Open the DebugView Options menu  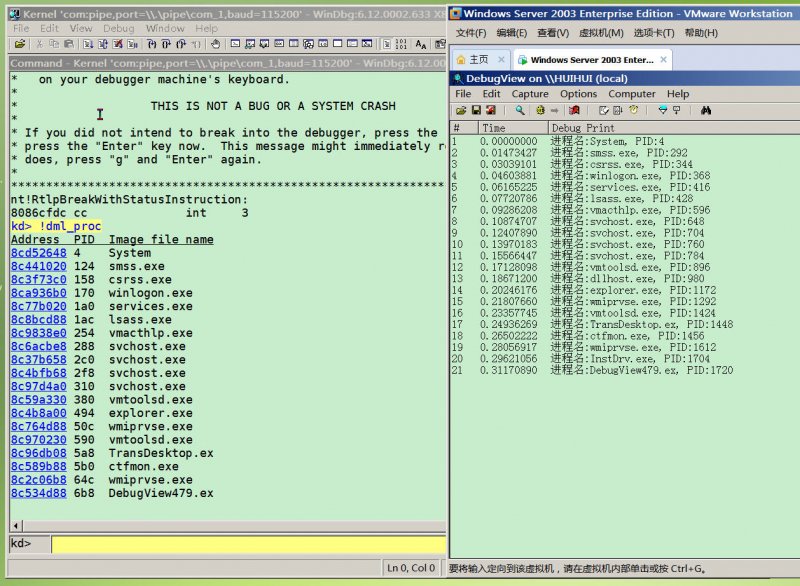click(578, 94)
